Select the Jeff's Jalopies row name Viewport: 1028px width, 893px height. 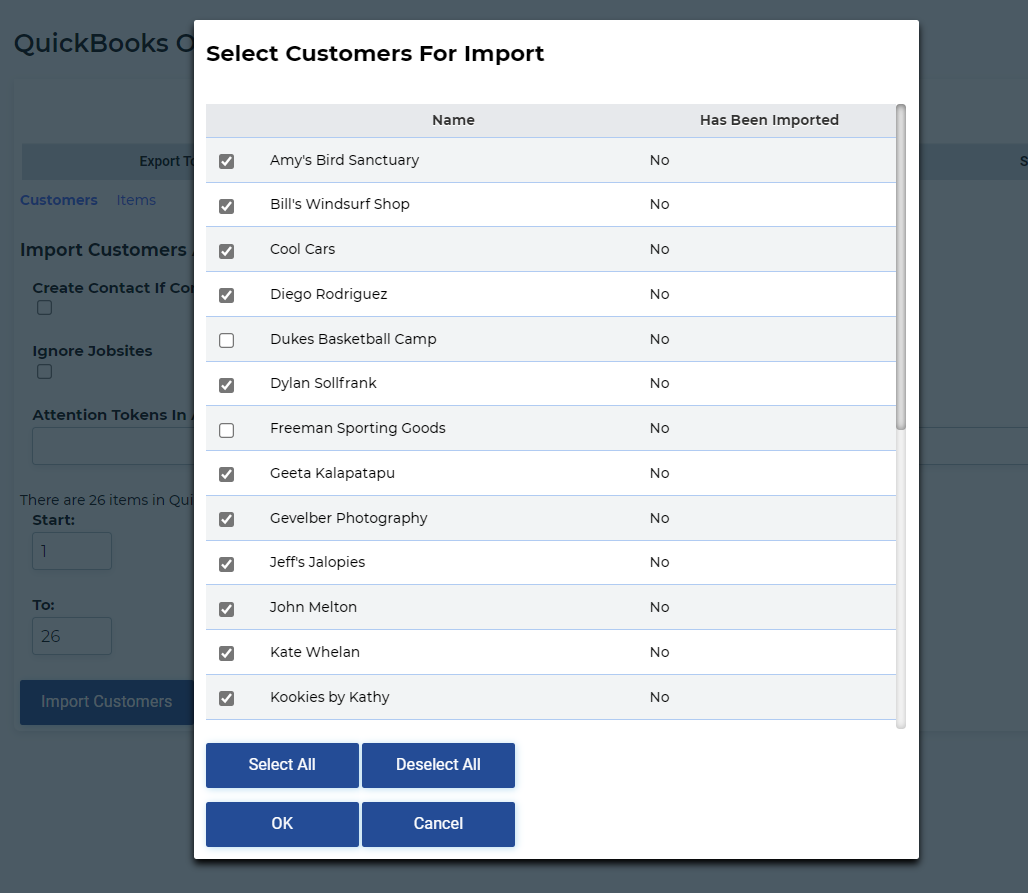coord(317,562)
